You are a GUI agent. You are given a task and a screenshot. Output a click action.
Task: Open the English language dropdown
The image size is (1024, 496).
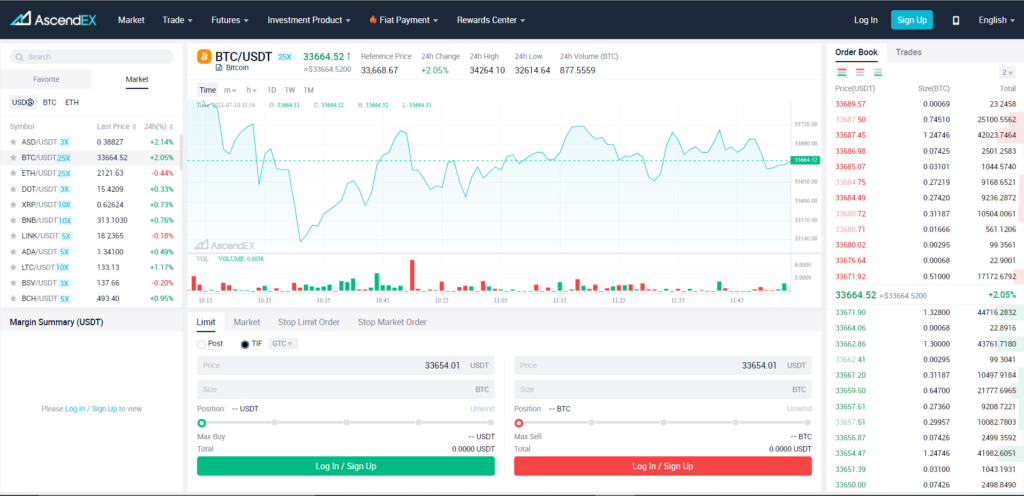997,20
